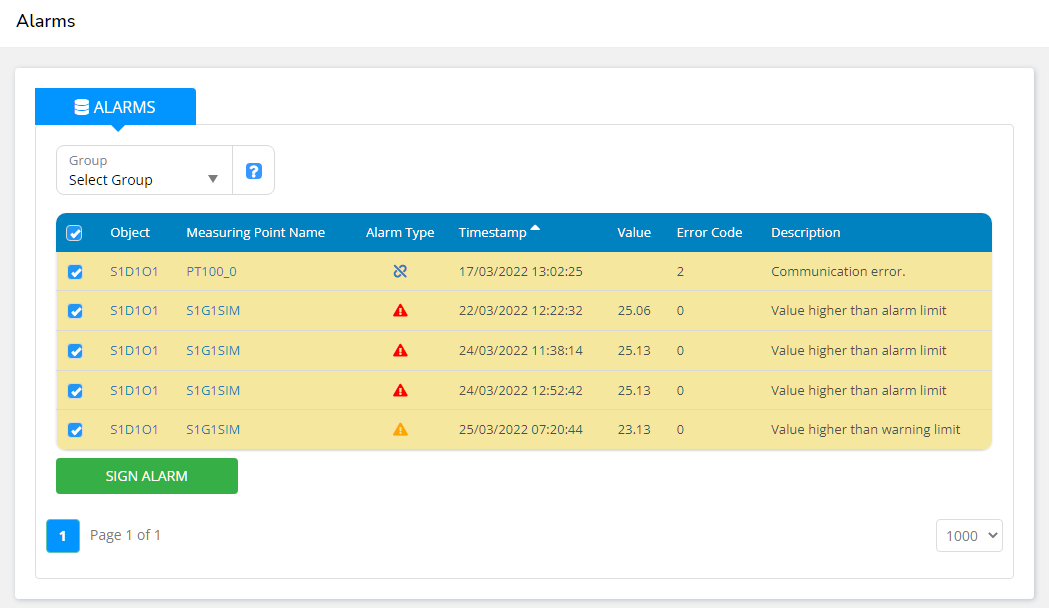Viewport: 1049px width, 608px height.
Task: Open the S1G1SIM measuring point link
Action: 213,310
